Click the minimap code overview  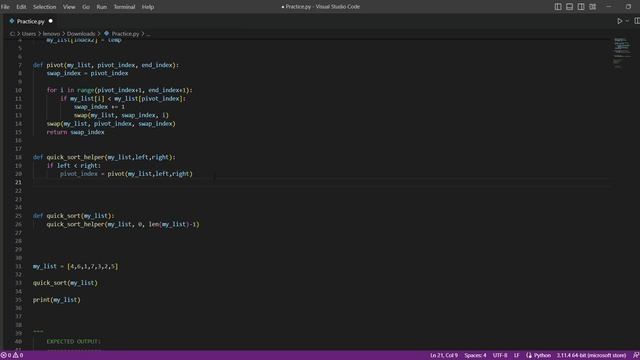tap(621, 52)
